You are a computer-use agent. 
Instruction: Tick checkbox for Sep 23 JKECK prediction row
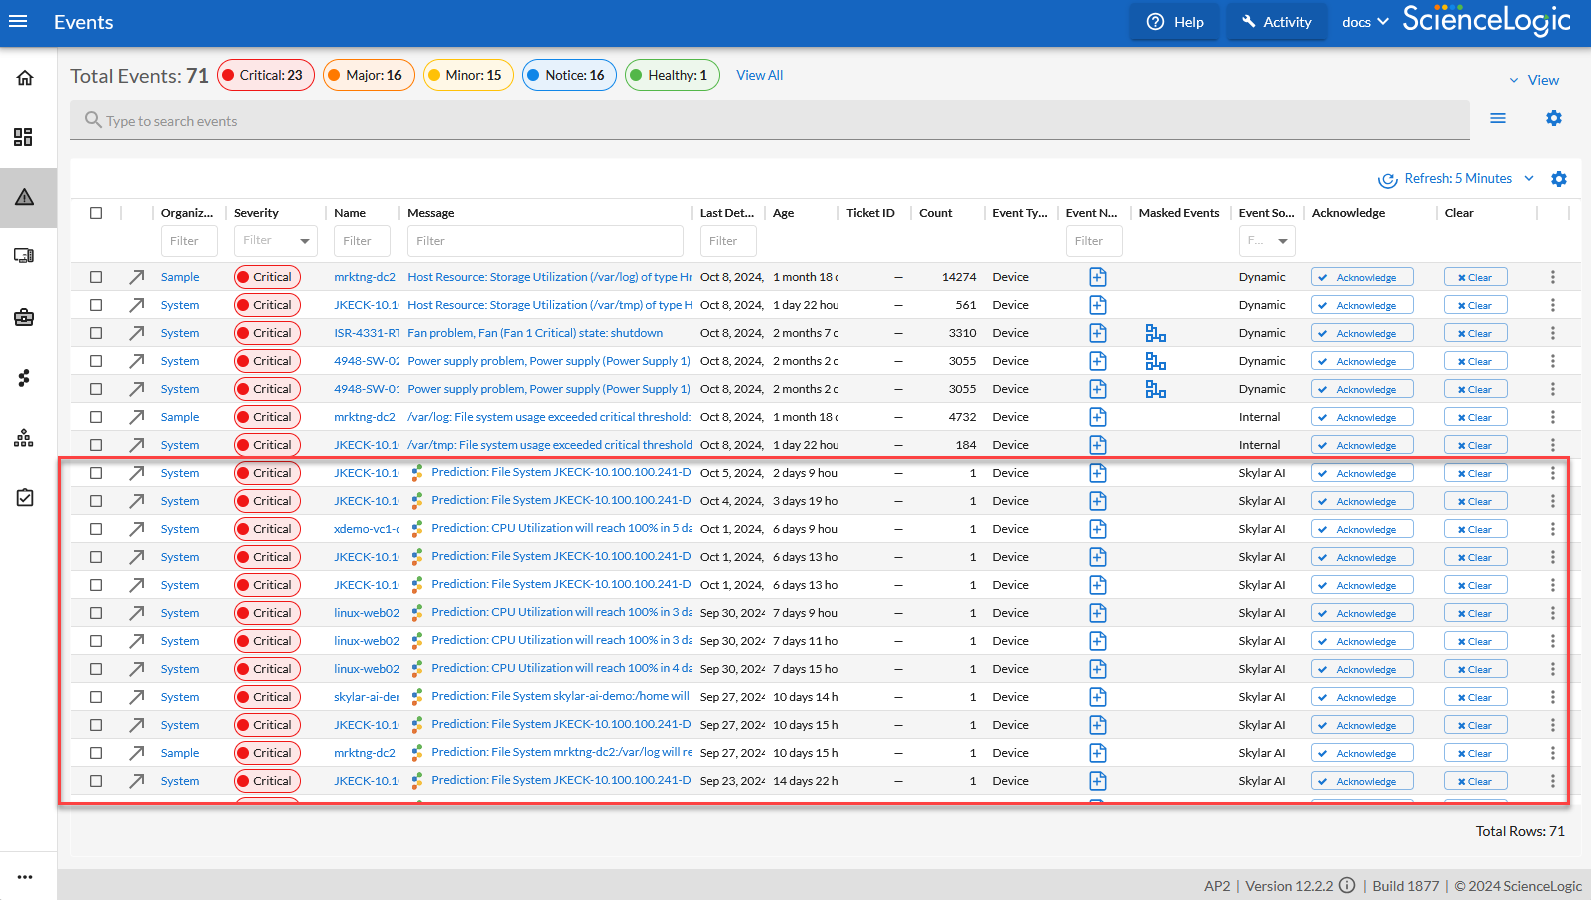click(96, 781)
